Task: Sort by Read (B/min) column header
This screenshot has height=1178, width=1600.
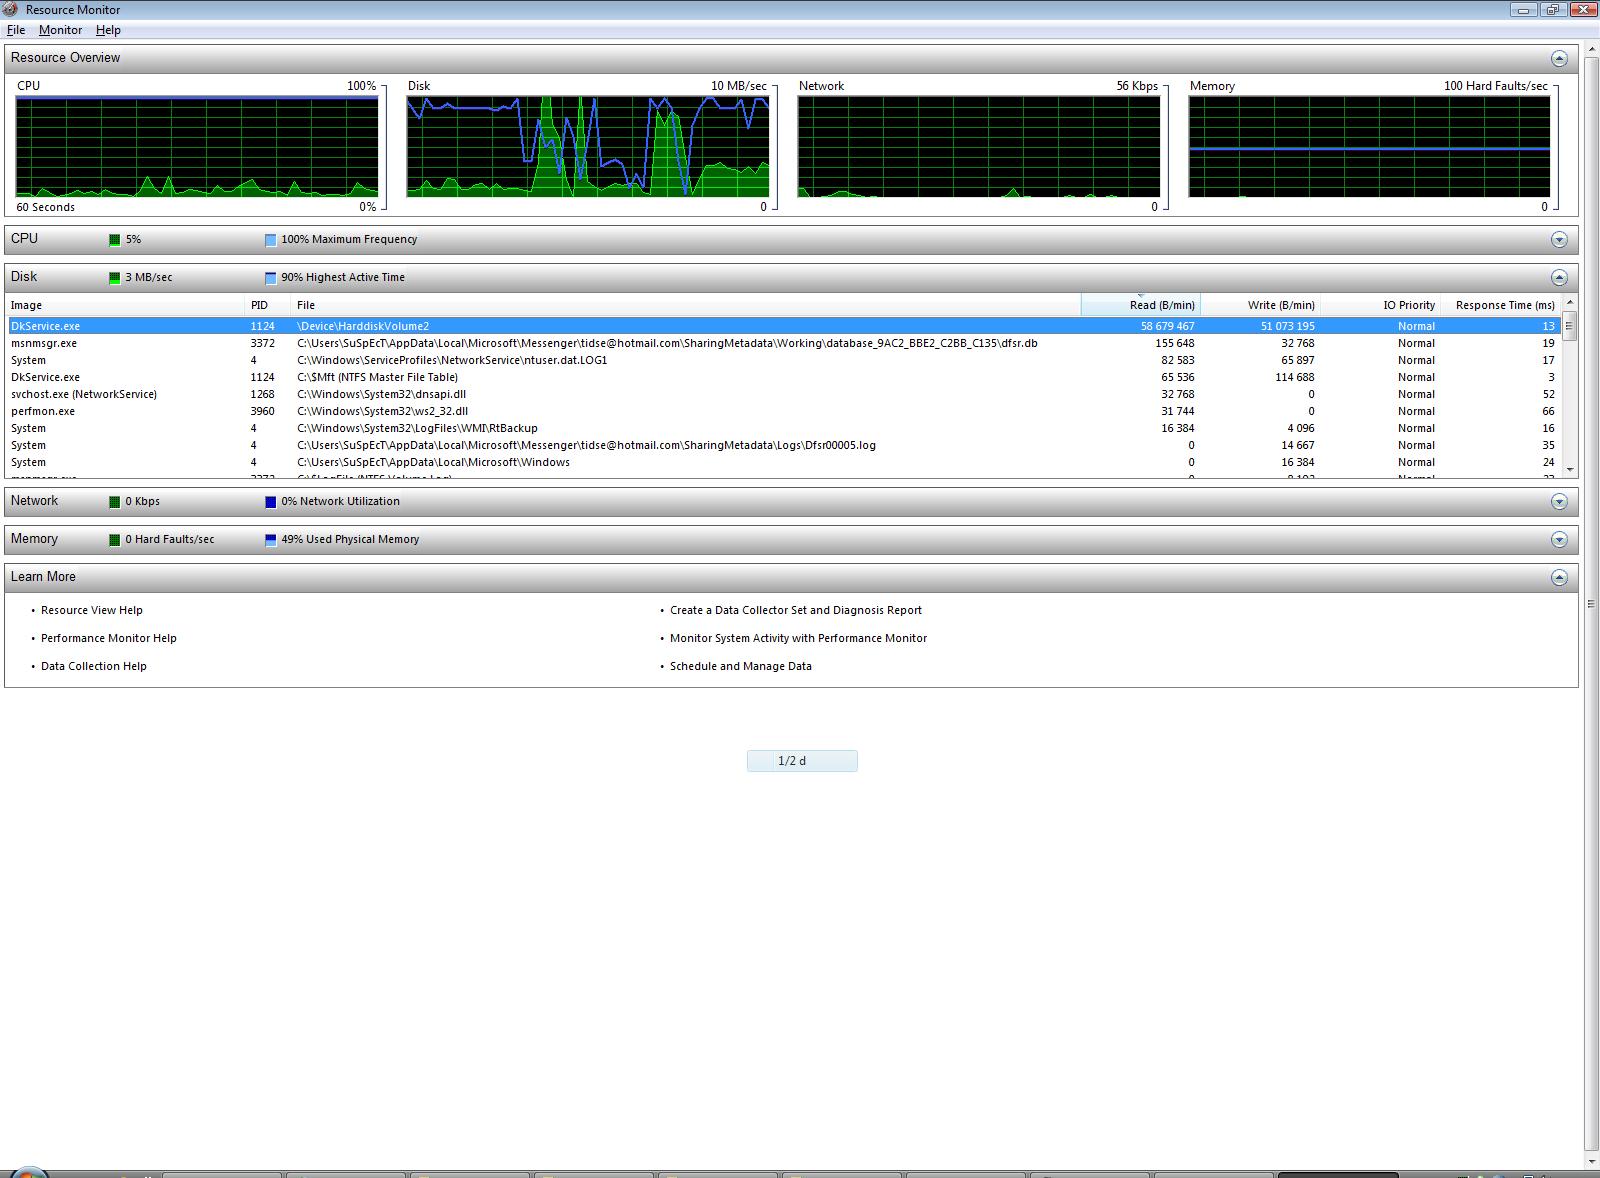Action: [1140, 305]
